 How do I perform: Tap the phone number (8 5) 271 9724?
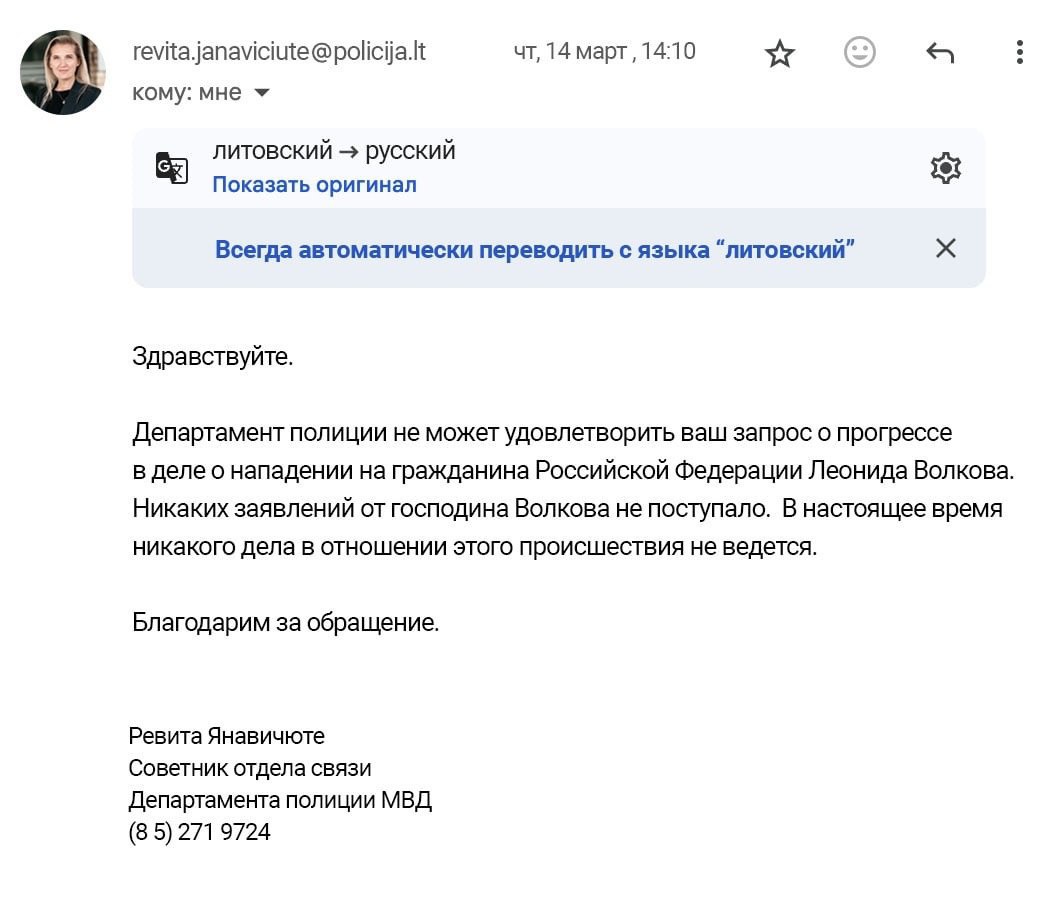pyautogui.click(x=200, y=832)
